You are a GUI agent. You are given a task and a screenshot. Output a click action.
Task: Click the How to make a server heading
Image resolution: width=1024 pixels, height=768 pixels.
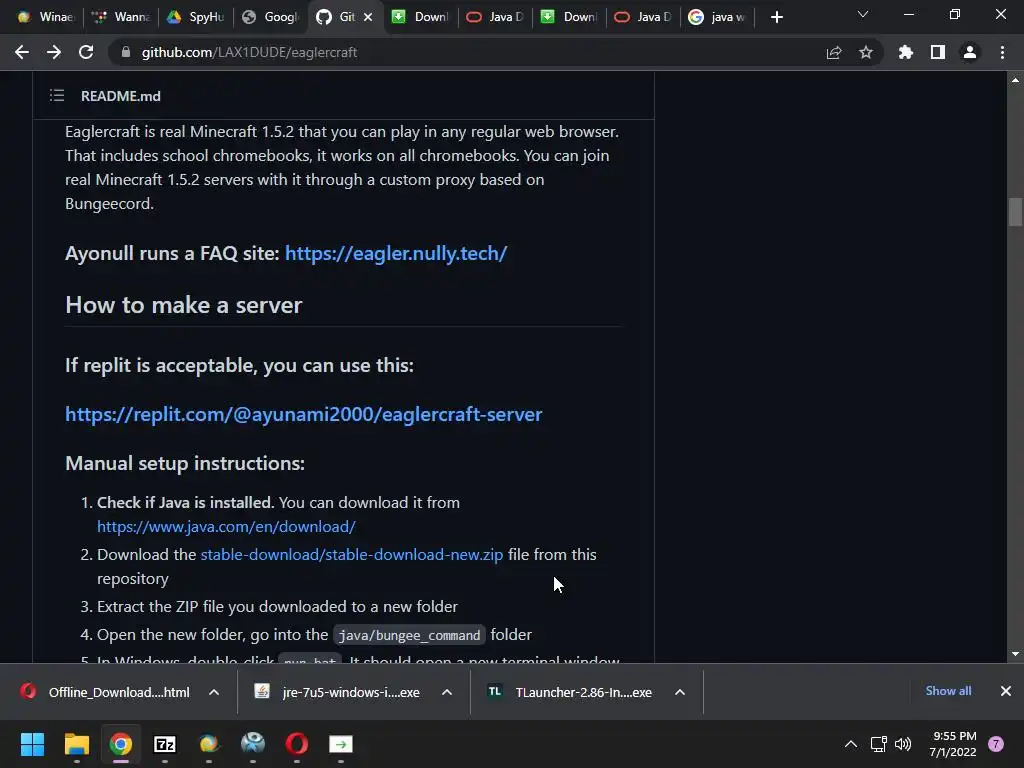pos(184,305)
